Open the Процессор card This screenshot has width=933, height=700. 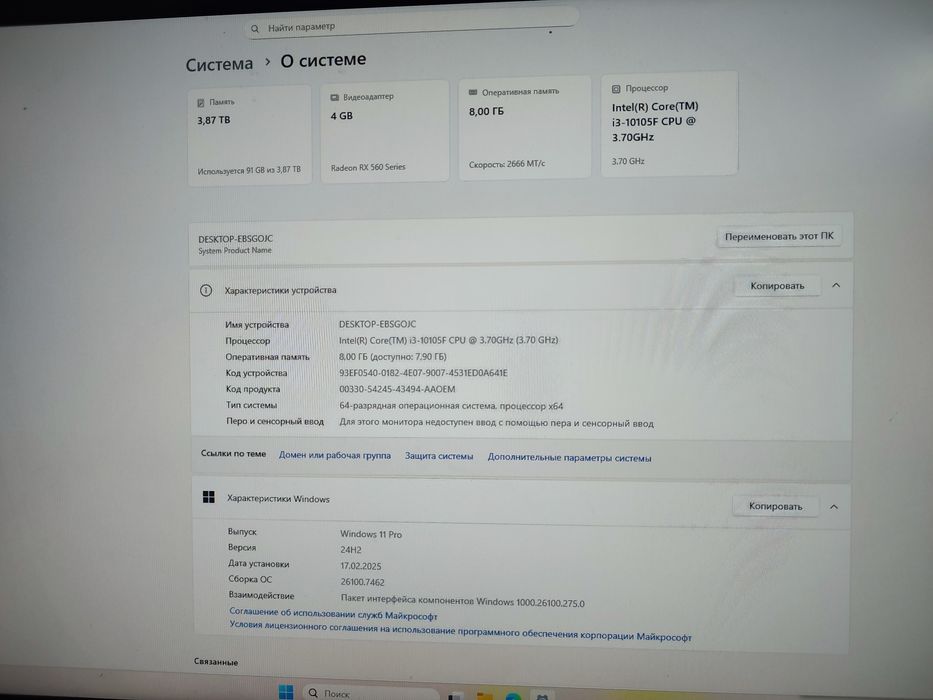669,124
